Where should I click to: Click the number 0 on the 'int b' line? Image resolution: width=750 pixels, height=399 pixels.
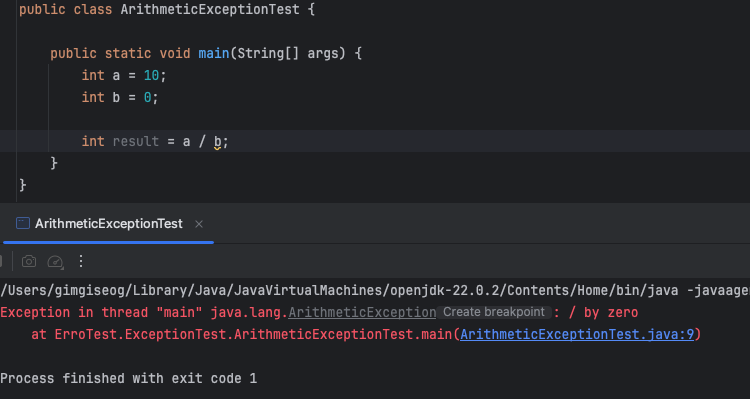(147, 97)
